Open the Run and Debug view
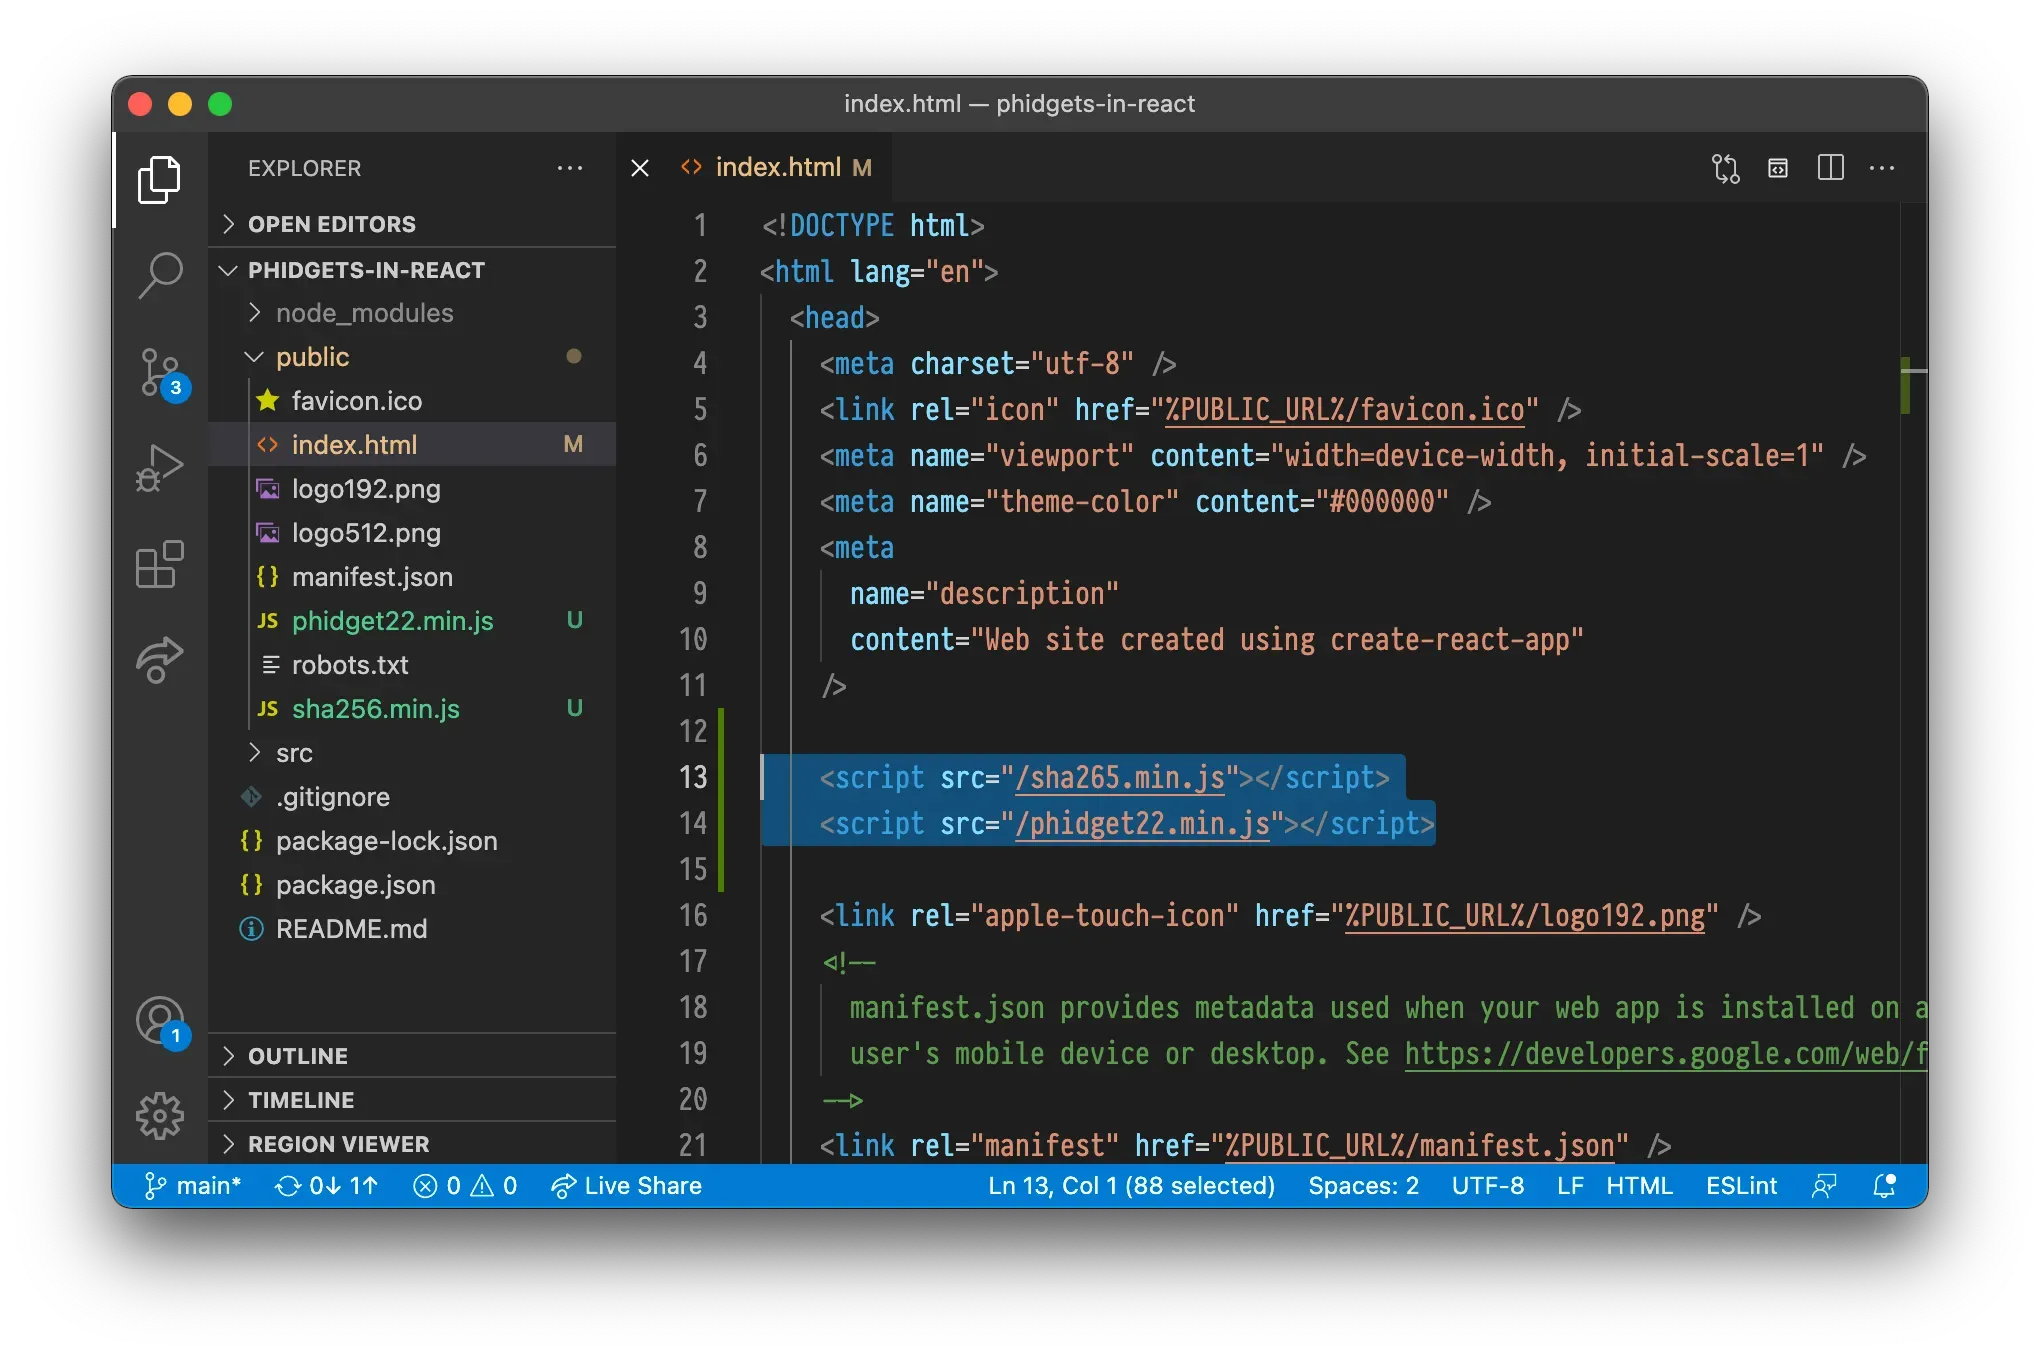This screenshot has height=1356, width=2040. tap(159, 468)
